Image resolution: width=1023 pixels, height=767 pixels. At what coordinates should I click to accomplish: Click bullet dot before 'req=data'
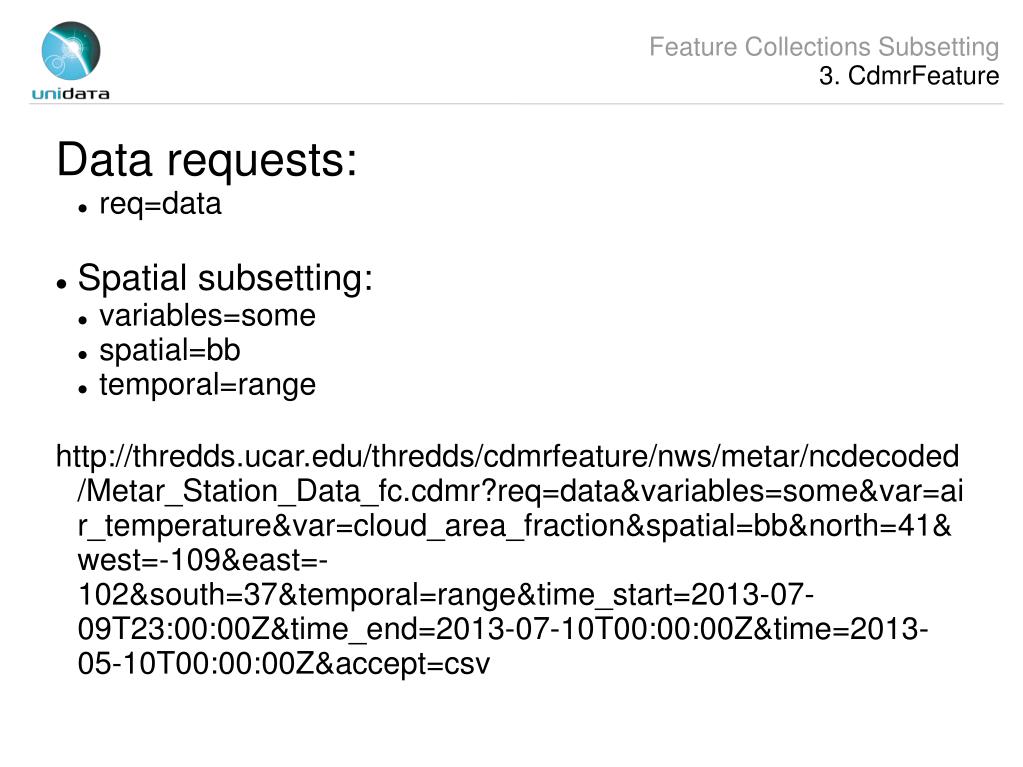[x=82, y=209]
